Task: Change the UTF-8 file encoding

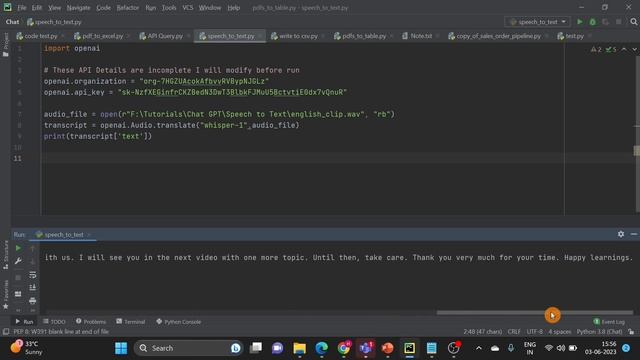Action: click(x=535, y=332)
